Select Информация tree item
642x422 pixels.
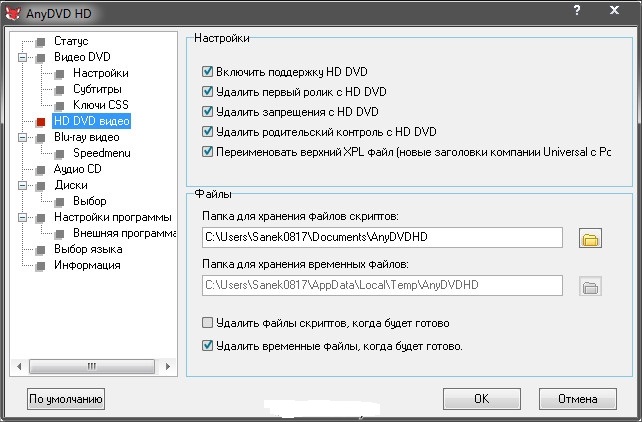[87, 265]
